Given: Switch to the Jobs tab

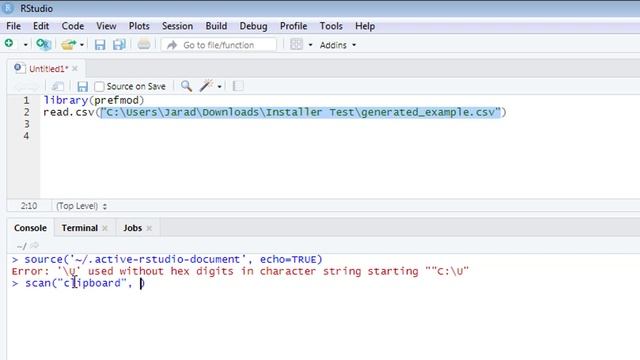Looking at the screenshot, I should coord(133,228).
